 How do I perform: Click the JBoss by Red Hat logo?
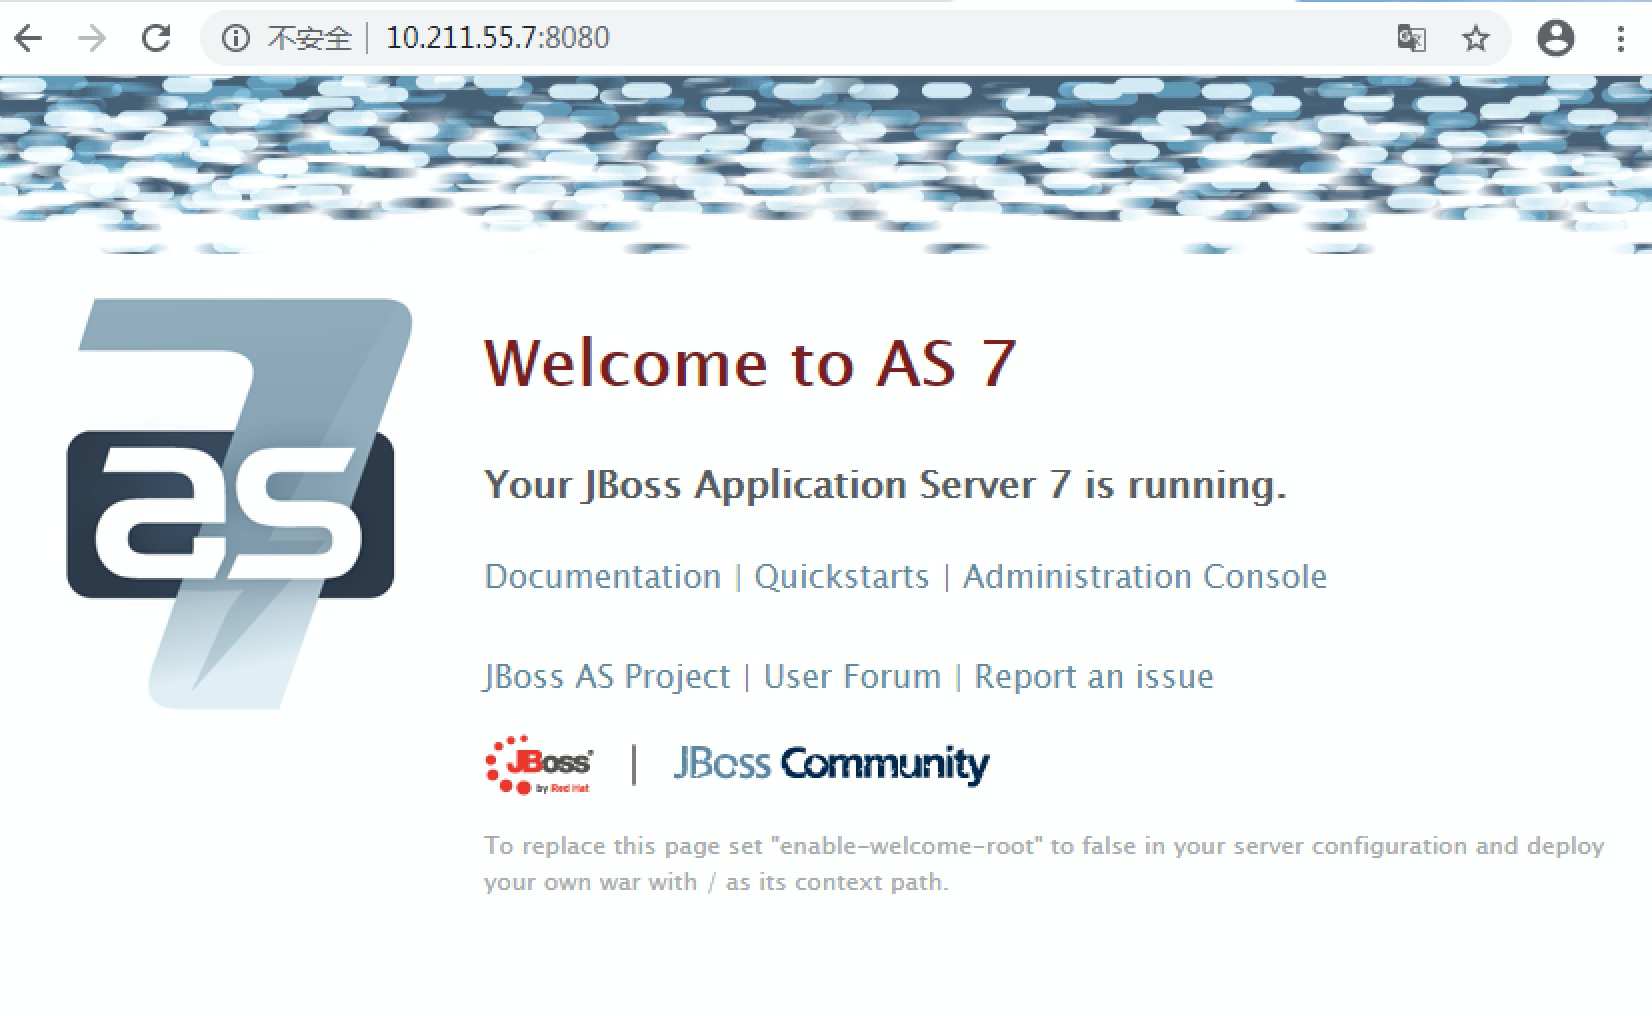pos(538,766)
